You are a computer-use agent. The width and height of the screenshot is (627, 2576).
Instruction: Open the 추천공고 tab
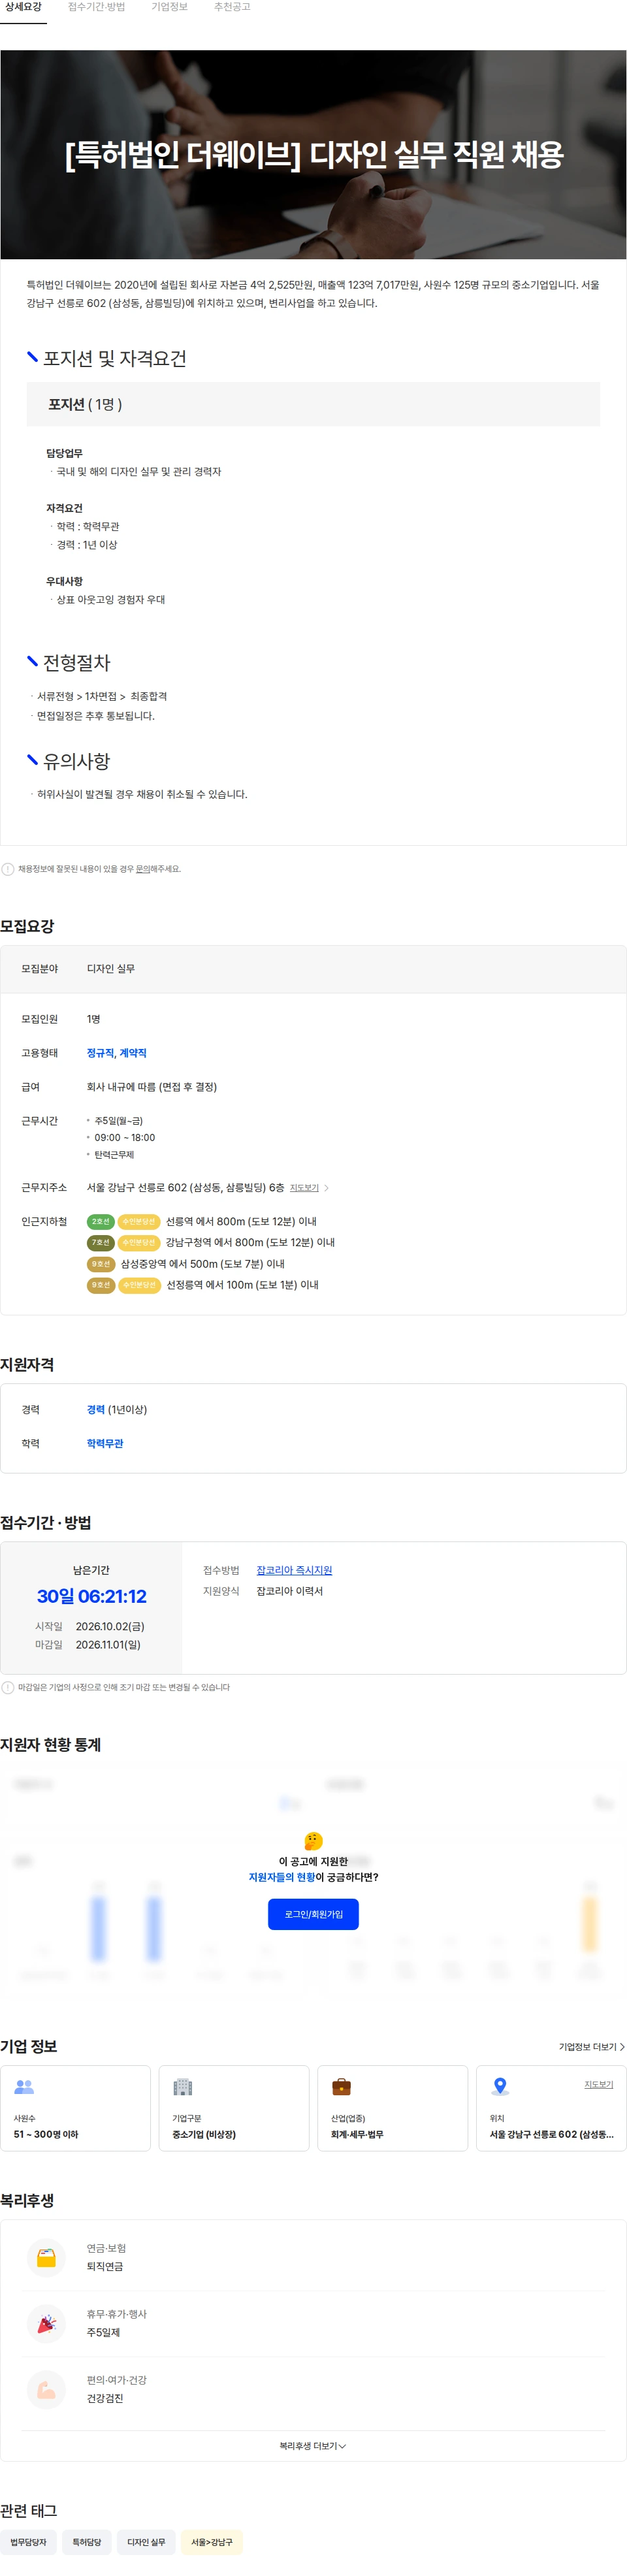click(231, 7)
